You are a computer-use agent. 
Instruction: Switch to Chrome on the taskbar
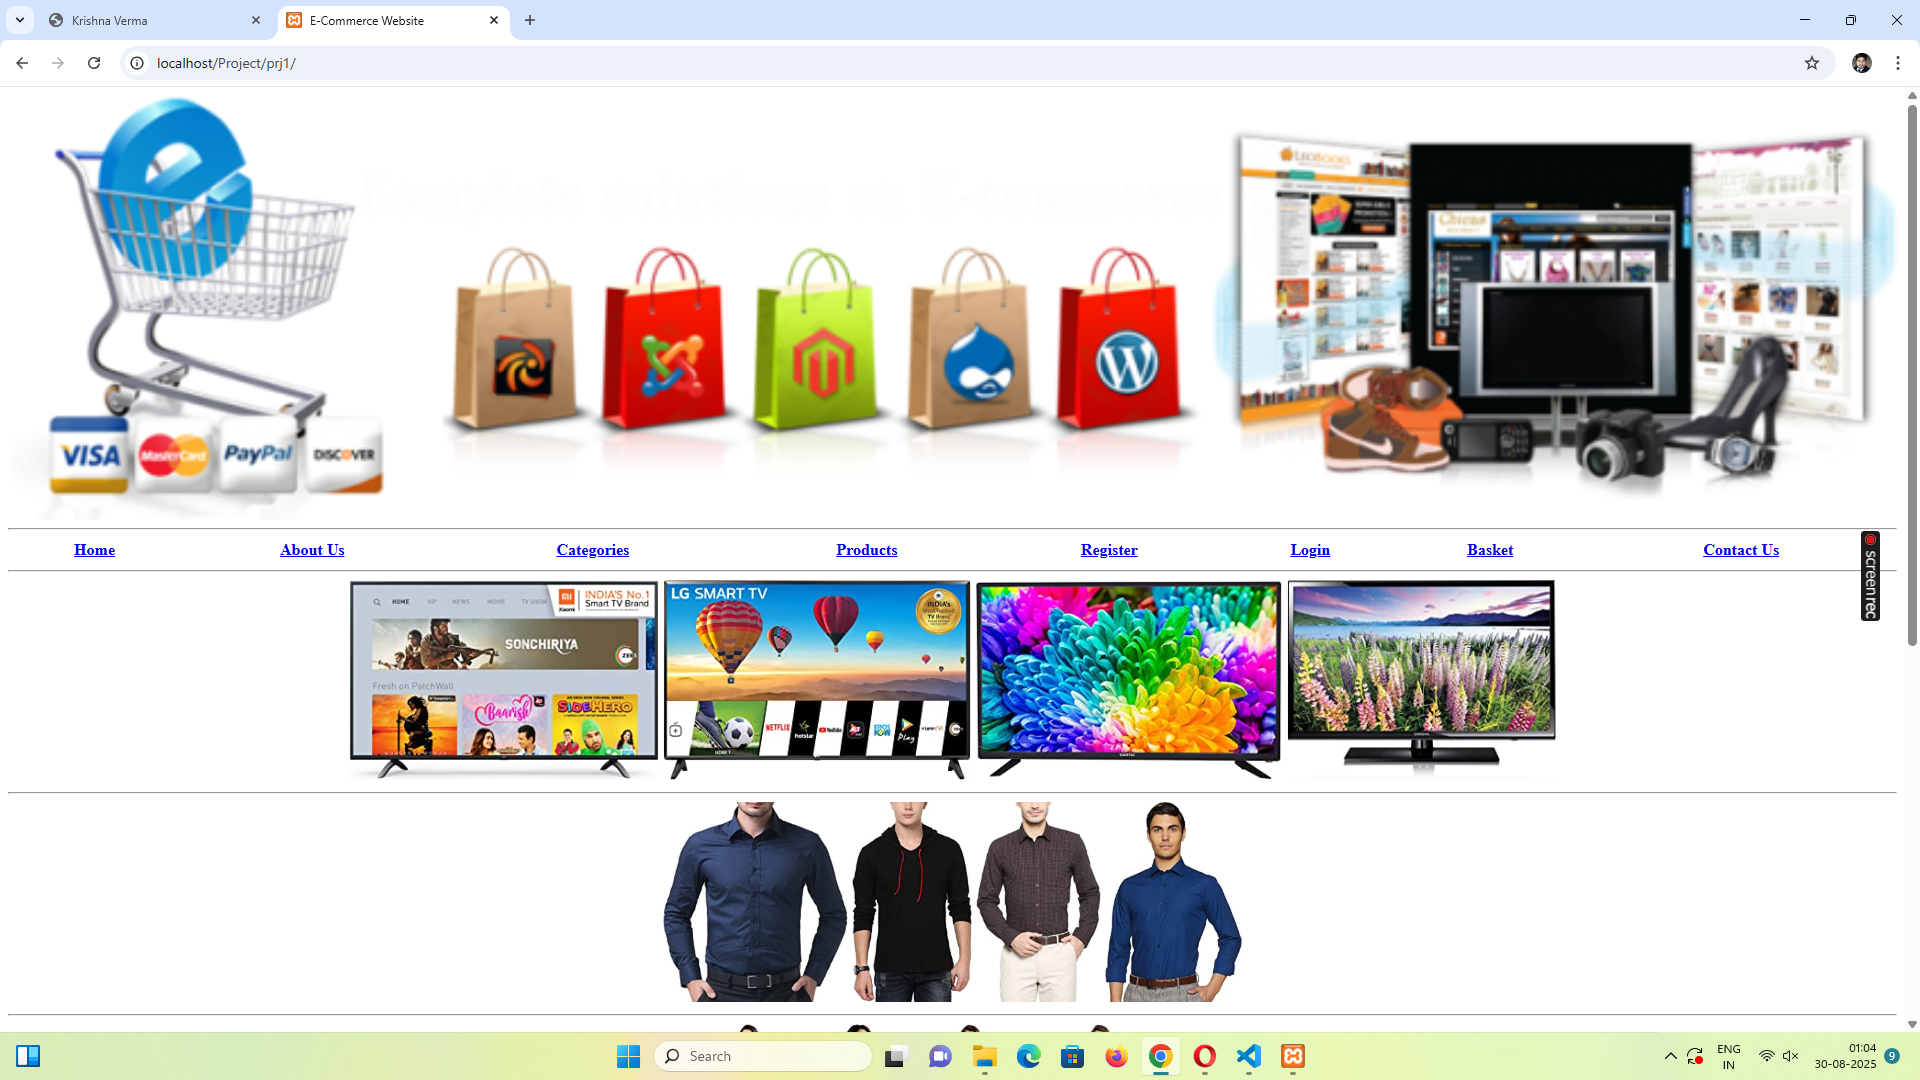tap(1161, 1056)
